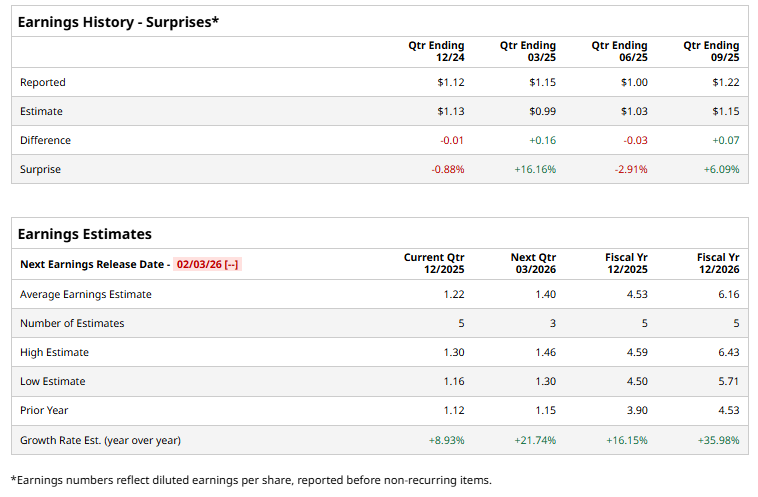Click the Fiscal Yr 12/2026 column header

tap(718, 264)
